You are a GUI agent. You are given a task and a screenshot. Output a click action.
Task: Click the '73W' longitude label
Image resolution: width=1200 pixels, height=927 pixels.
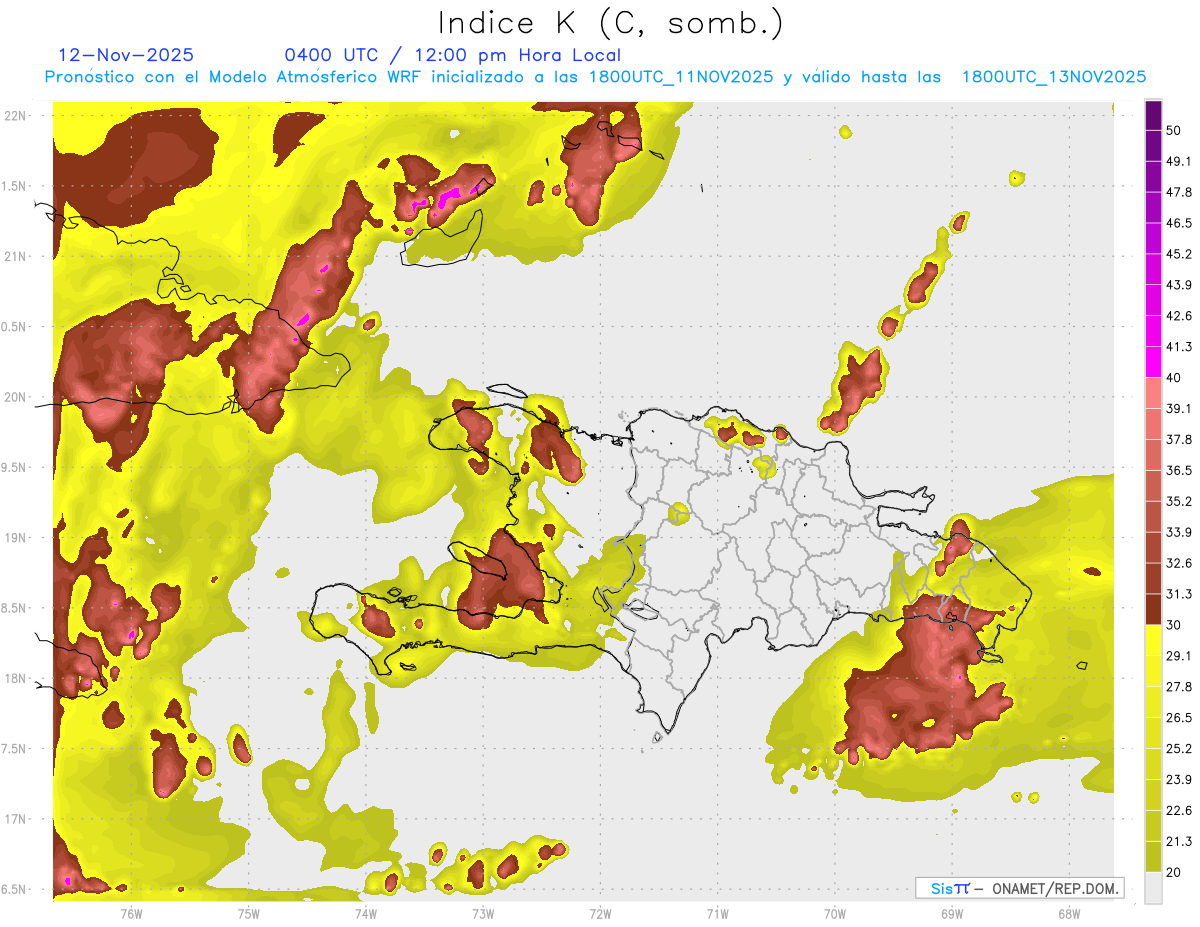tap(483, 913)
